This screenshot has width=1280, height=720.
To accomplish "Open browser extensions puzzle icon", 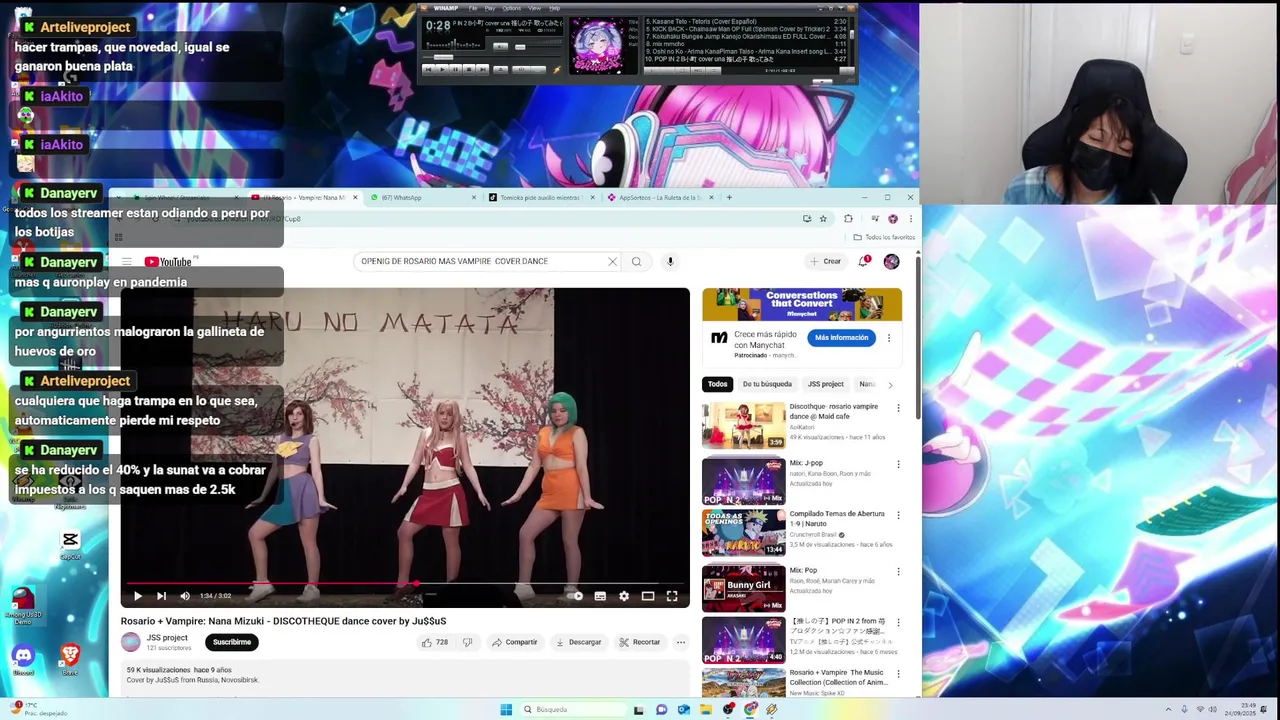I will point(848,219).
